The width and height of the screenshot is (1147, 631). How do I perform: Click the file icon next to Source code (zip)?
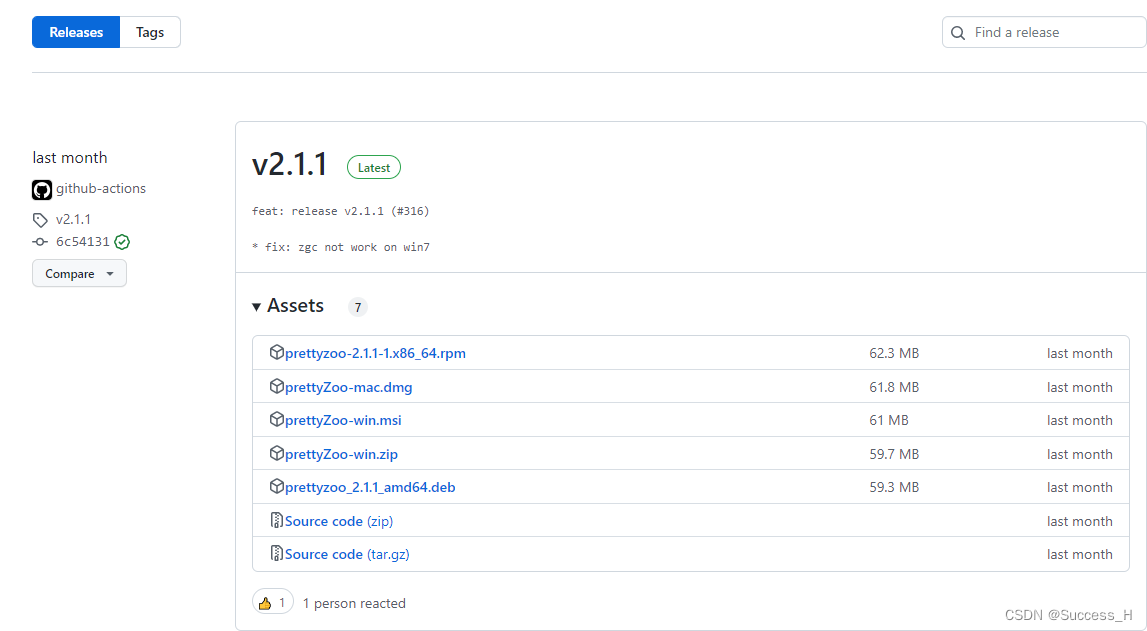(x=277, y=520)
